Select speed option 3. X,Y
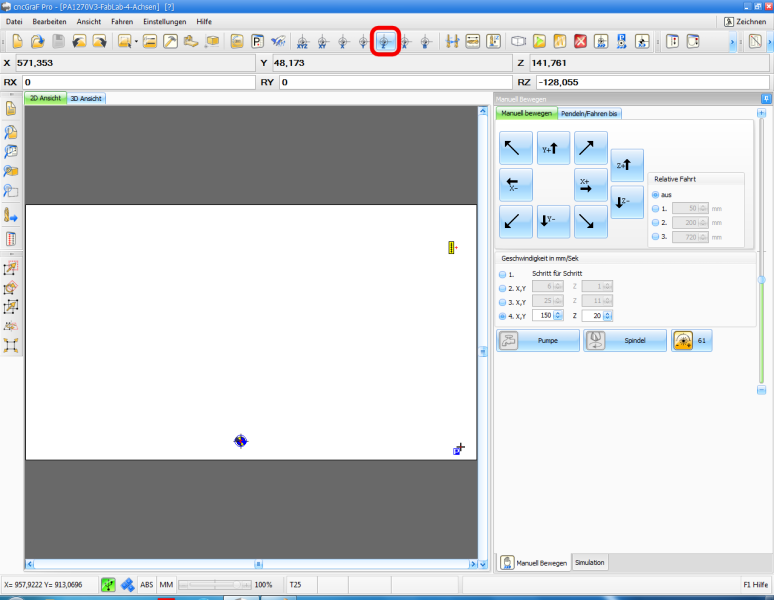The image size is (774, 600). [x=503, y=302]
